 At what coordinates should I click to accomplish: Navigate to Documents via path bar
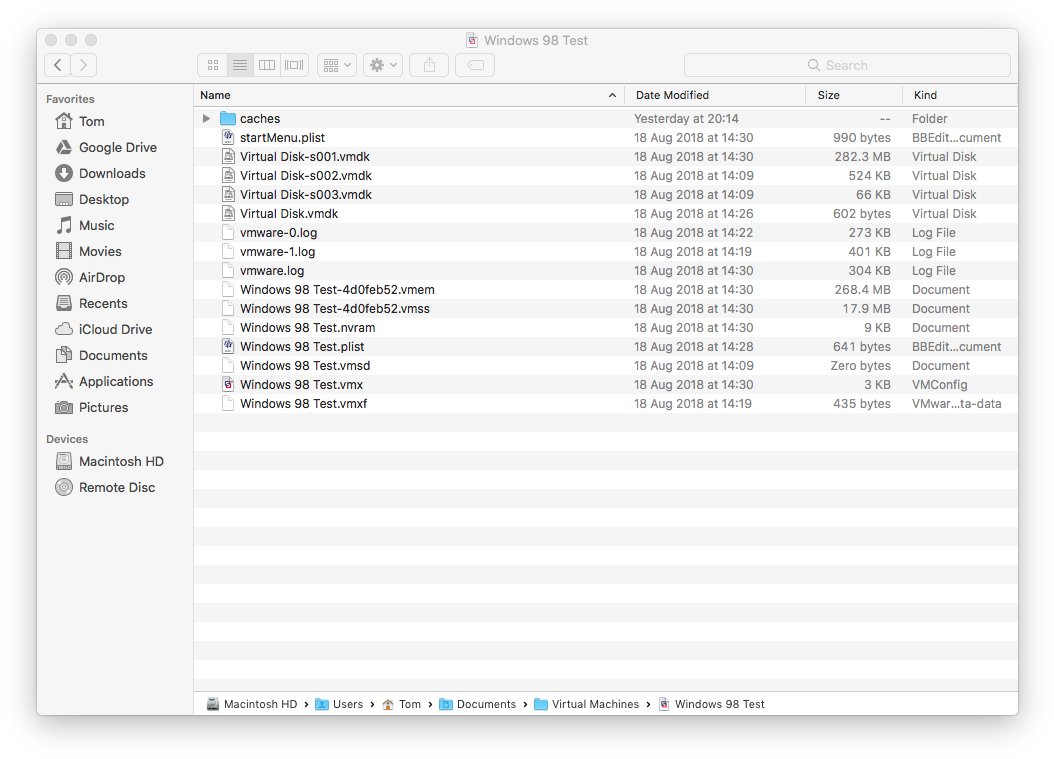click(x=487, y=704)
